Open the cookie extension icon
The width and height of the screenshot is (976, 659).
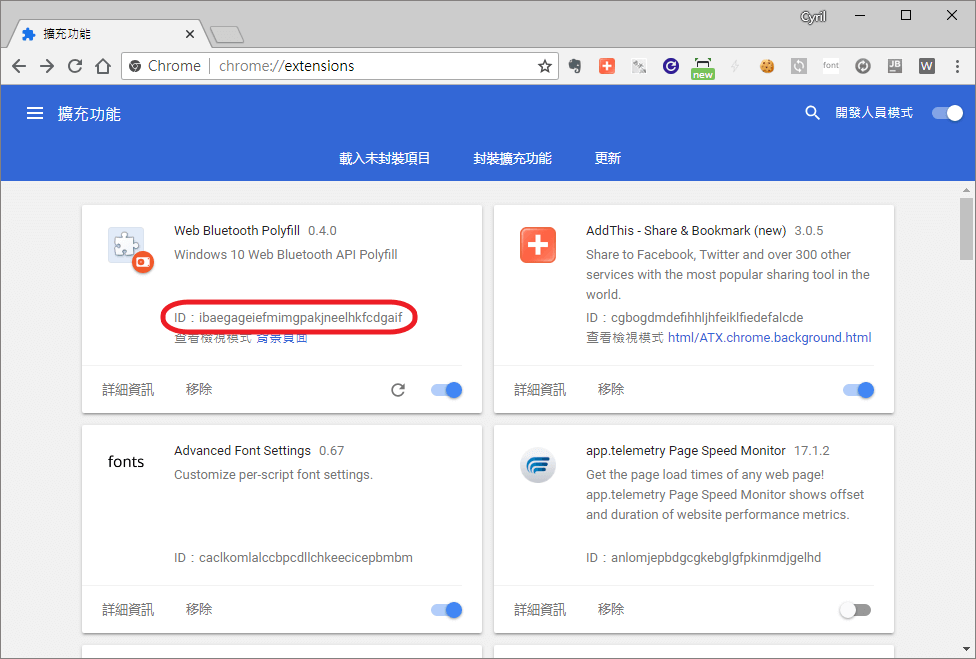click(x=767, y=66)
